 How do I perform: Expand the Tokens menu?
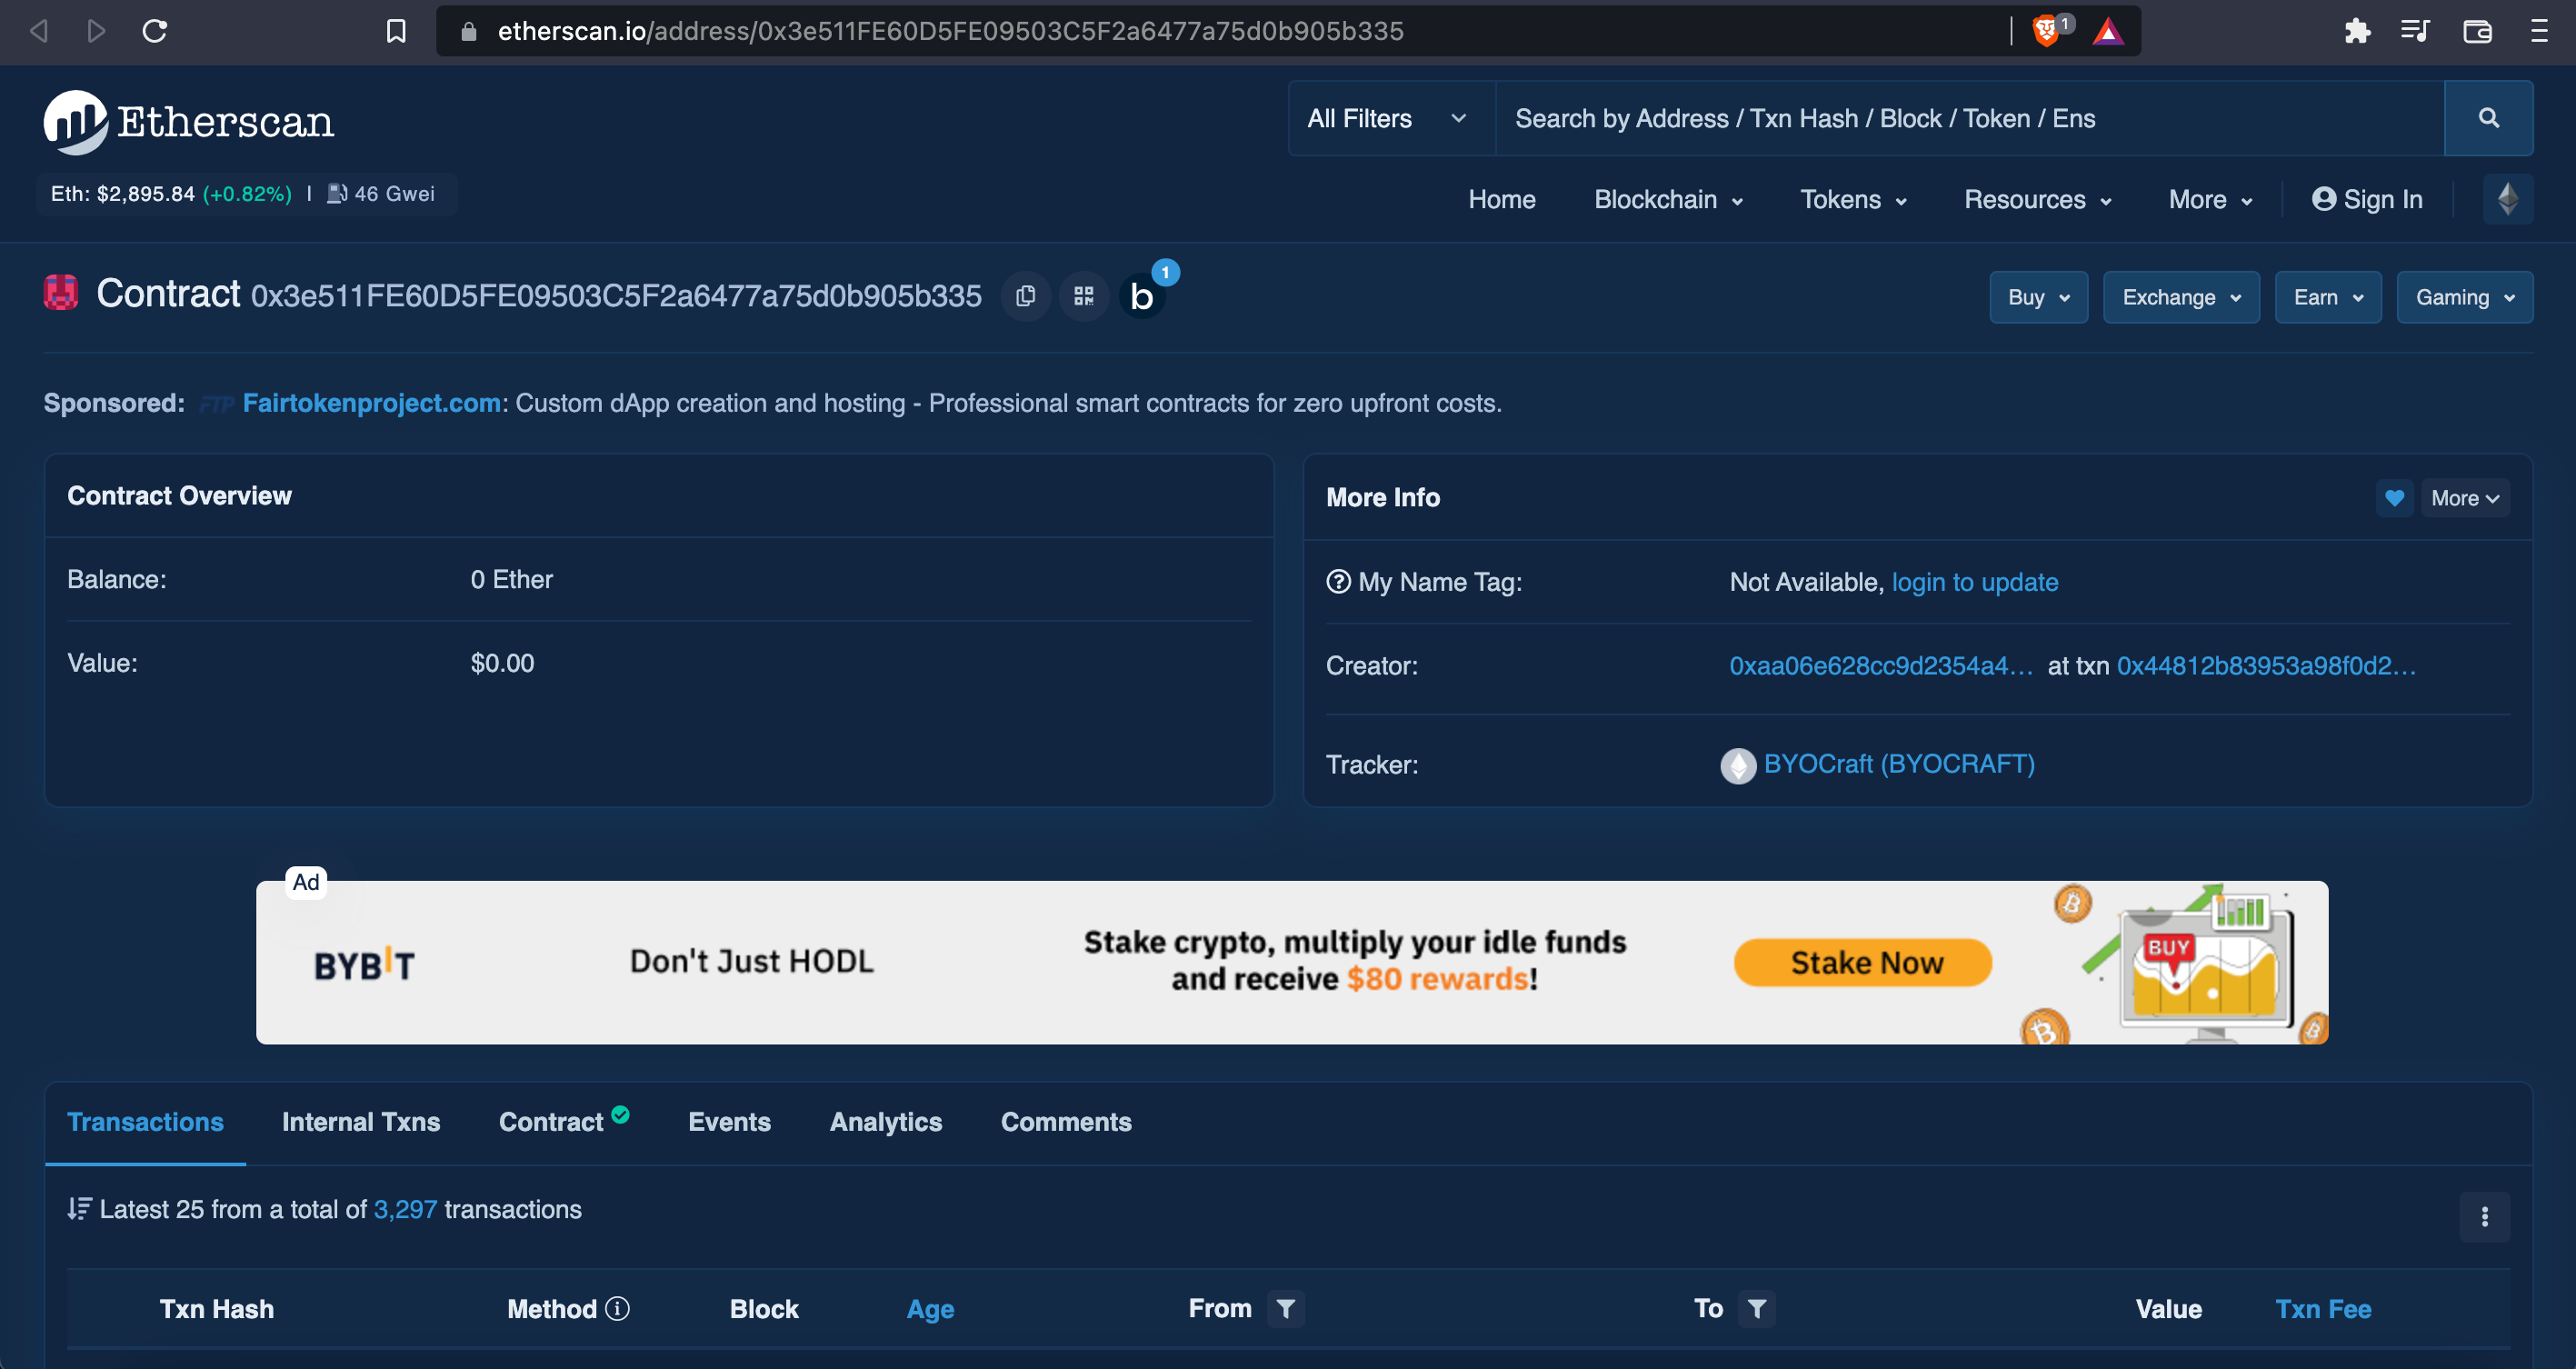tap(1853, 199)
